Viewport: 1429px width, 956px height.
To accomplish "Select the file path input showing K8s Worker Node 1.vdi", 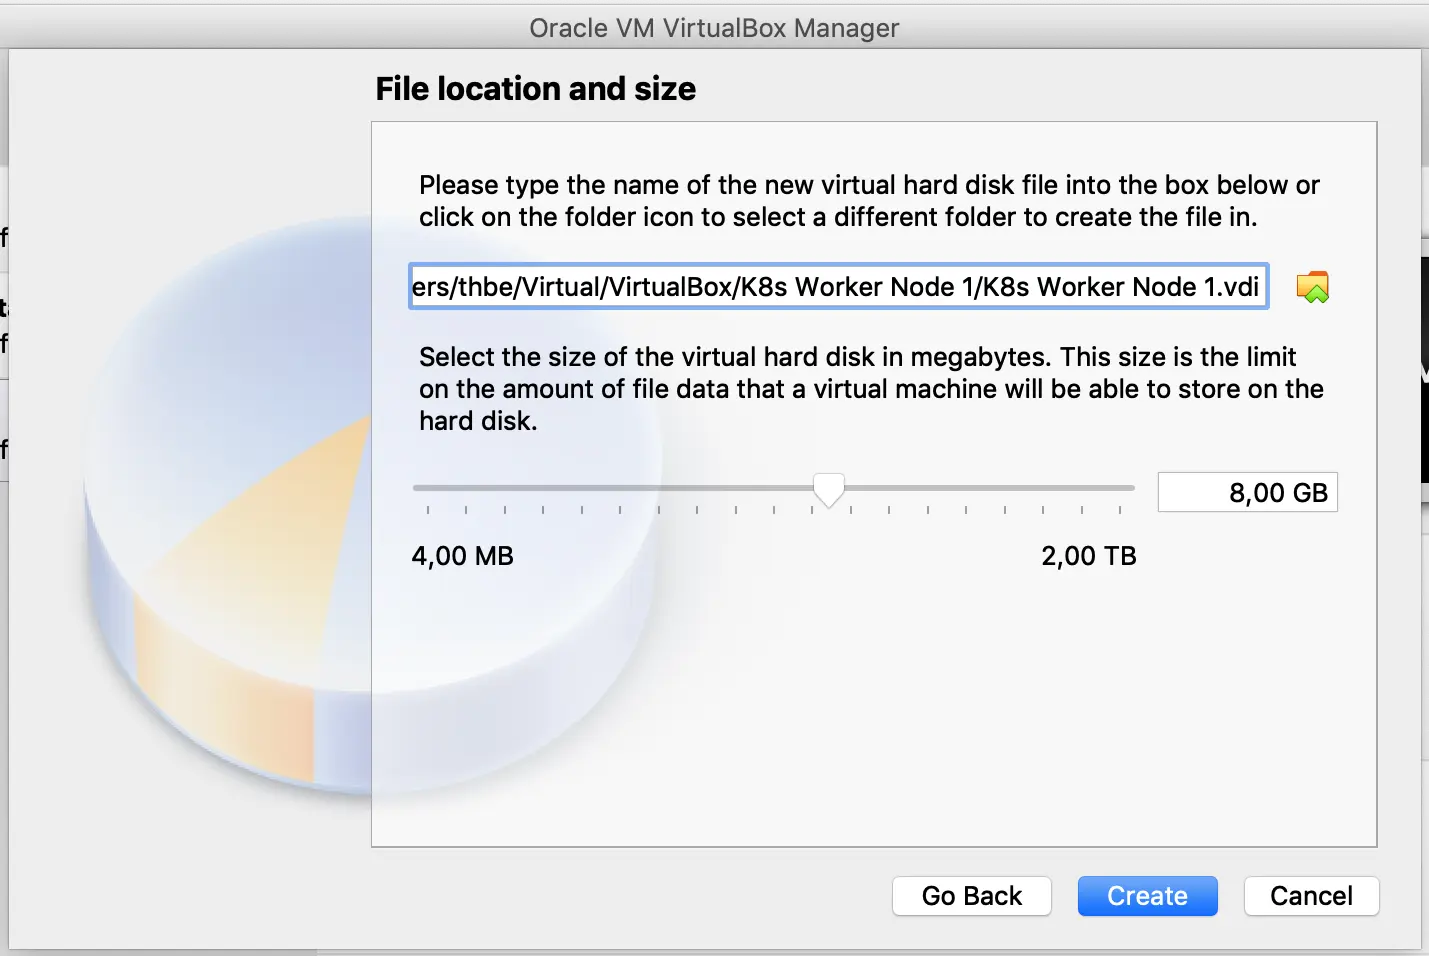I will click(x=838, y=287).
